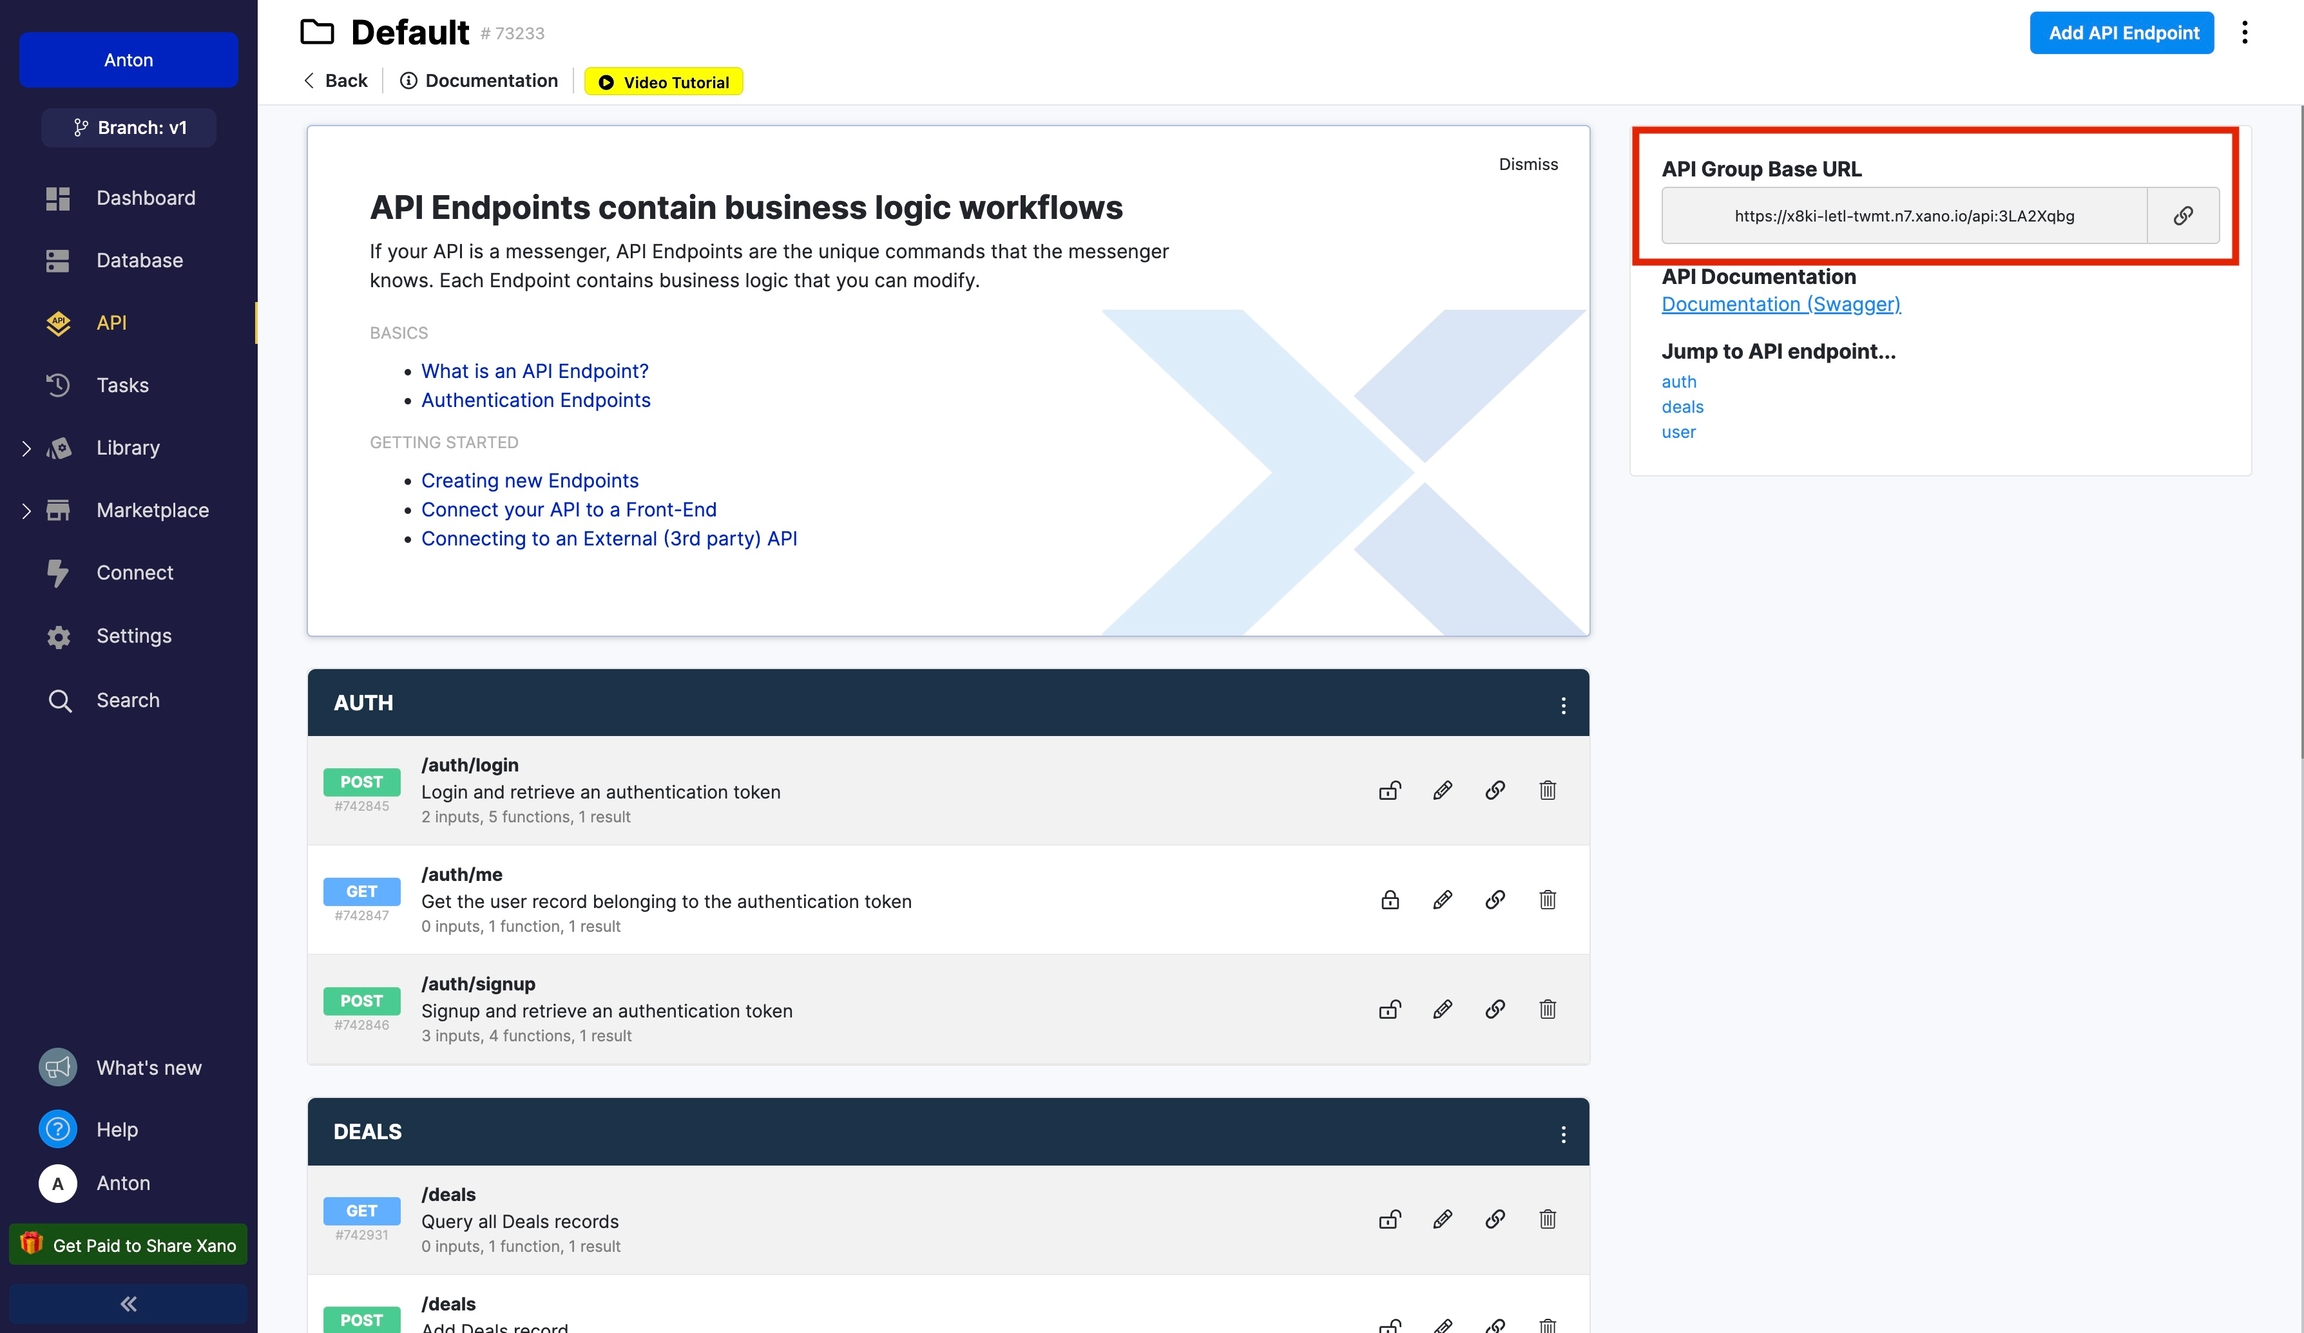
Task: Expand the Marketplace sidebar section
Action: [26, 510]
